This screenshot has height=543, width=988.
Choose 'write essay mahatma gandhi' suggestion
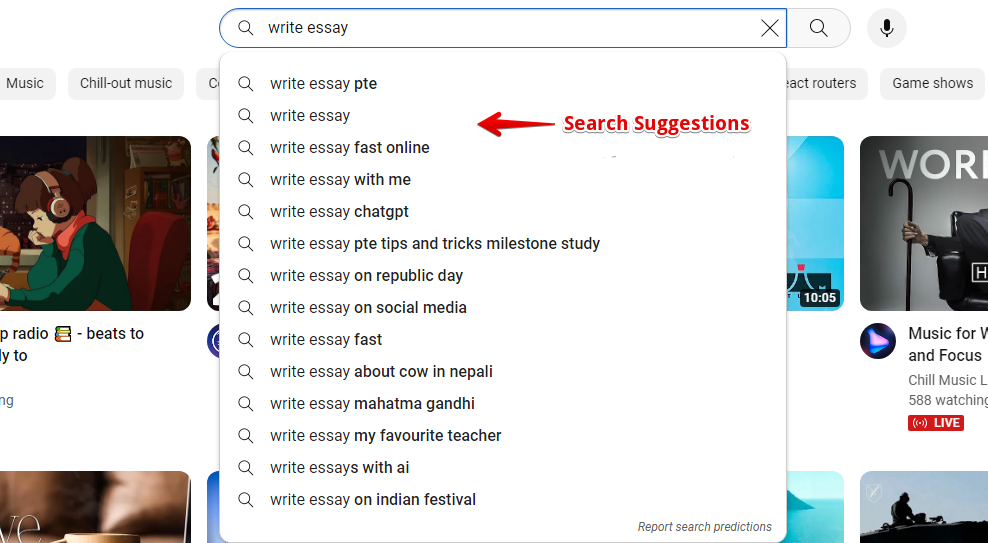372,404
